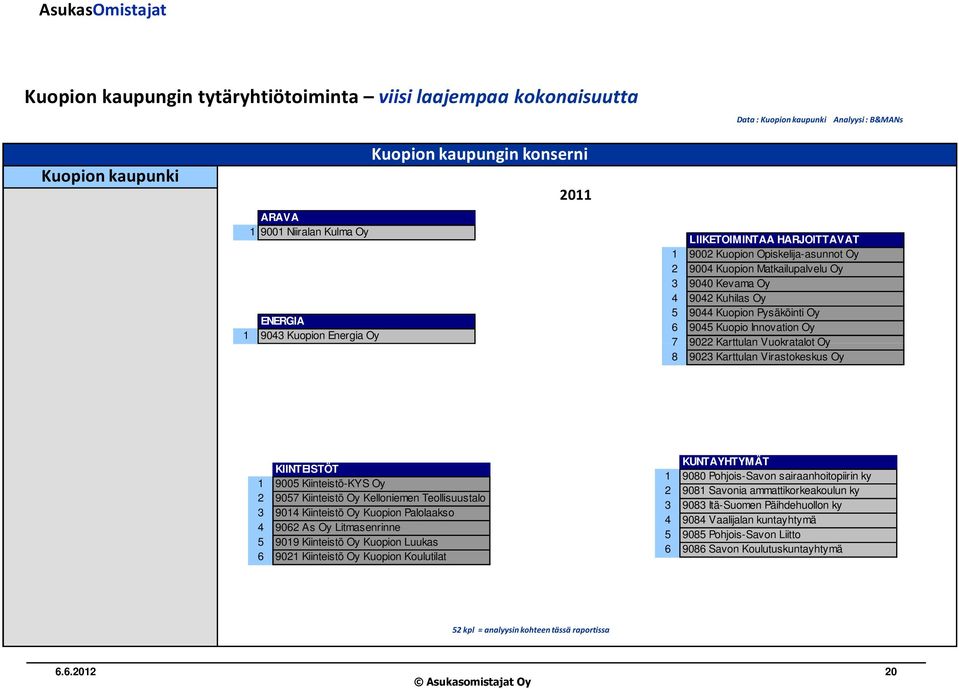The height and width of the screenshot is (689, 959).
Task: Select the 'Kuopion kaupungin konserni' header bar
Action: pyautogui.click(x=480, y=154)
